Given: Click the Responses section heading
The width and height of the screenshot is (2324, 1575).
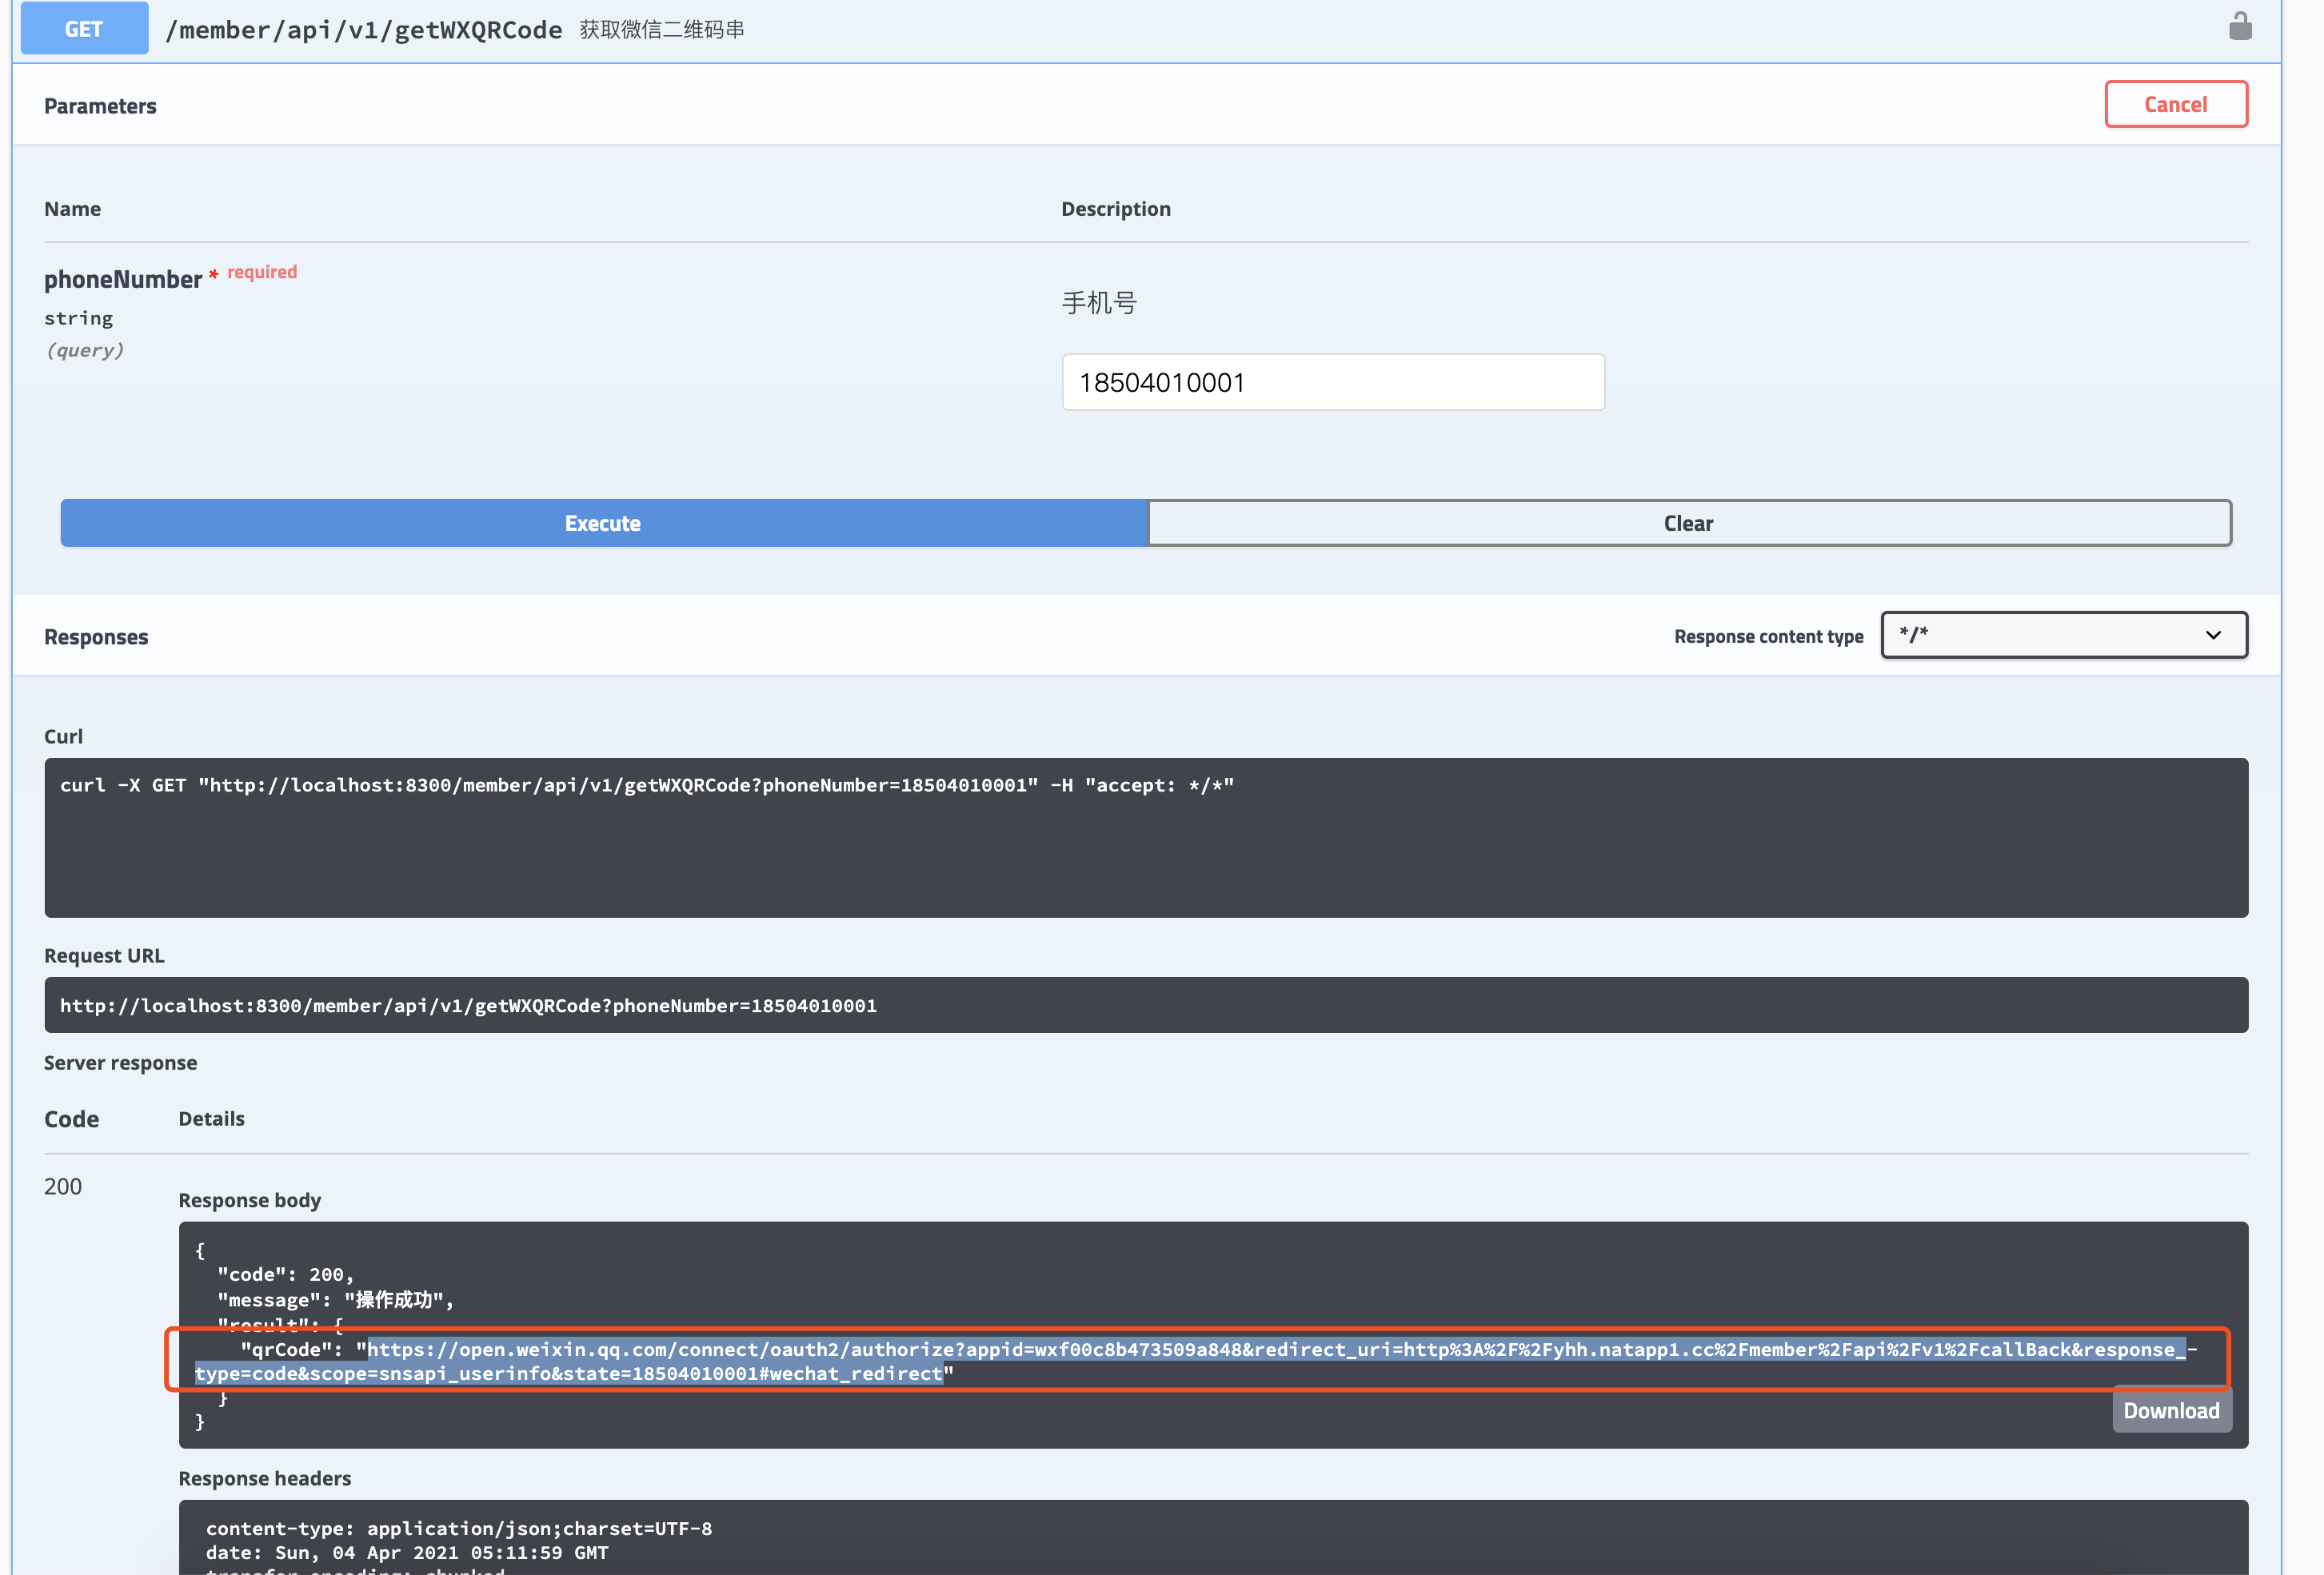Looking at the screenshot, I should pos(96,637).
